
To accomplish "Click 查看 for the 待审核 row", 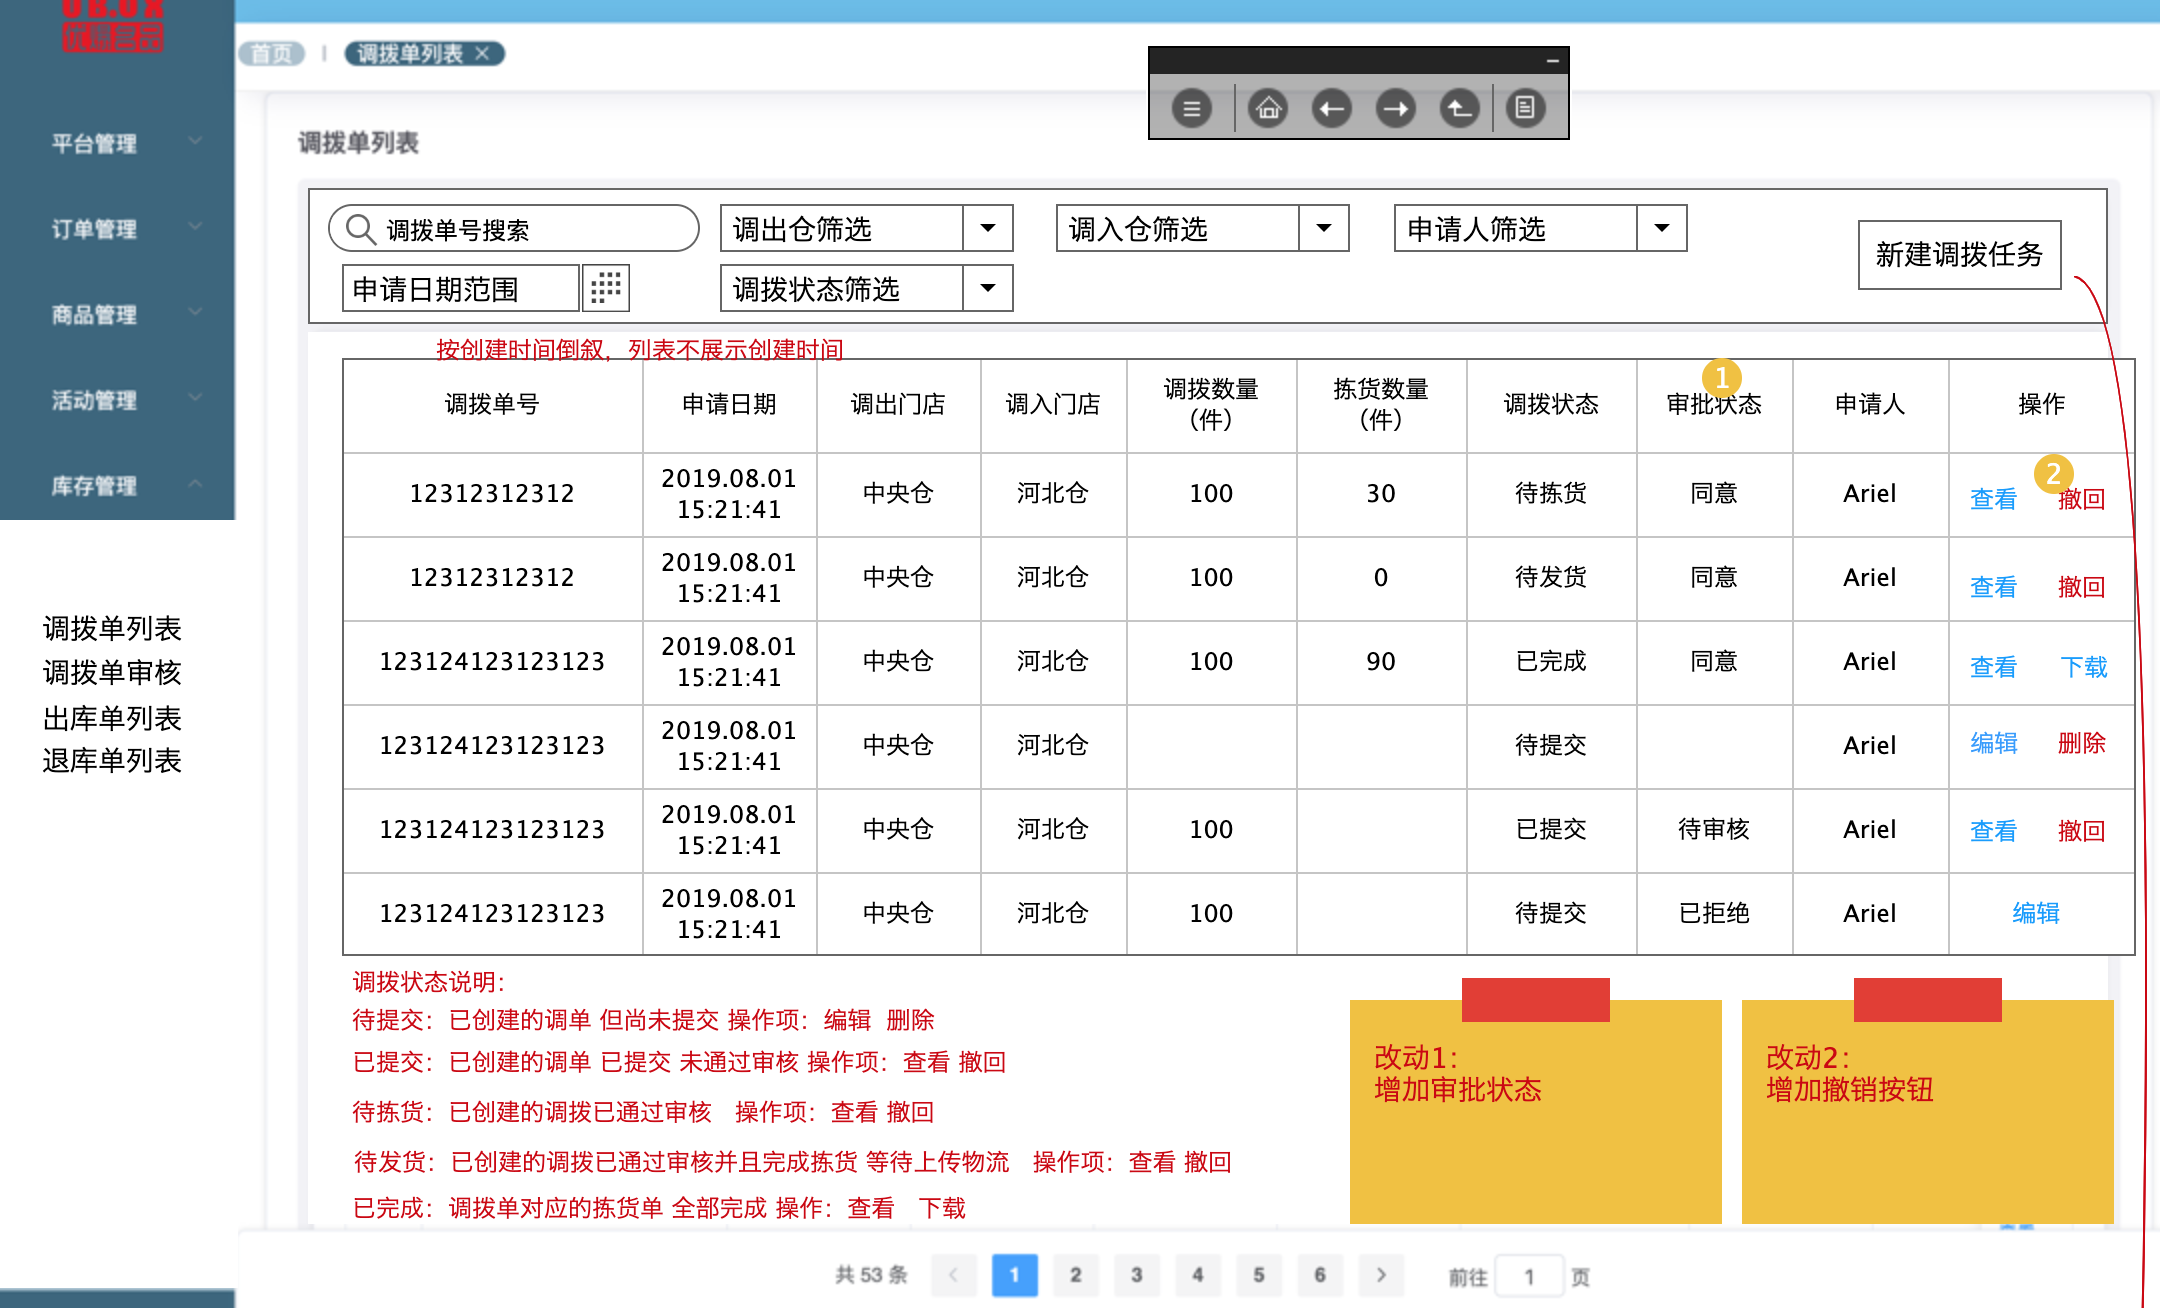I will [1993, 831].
